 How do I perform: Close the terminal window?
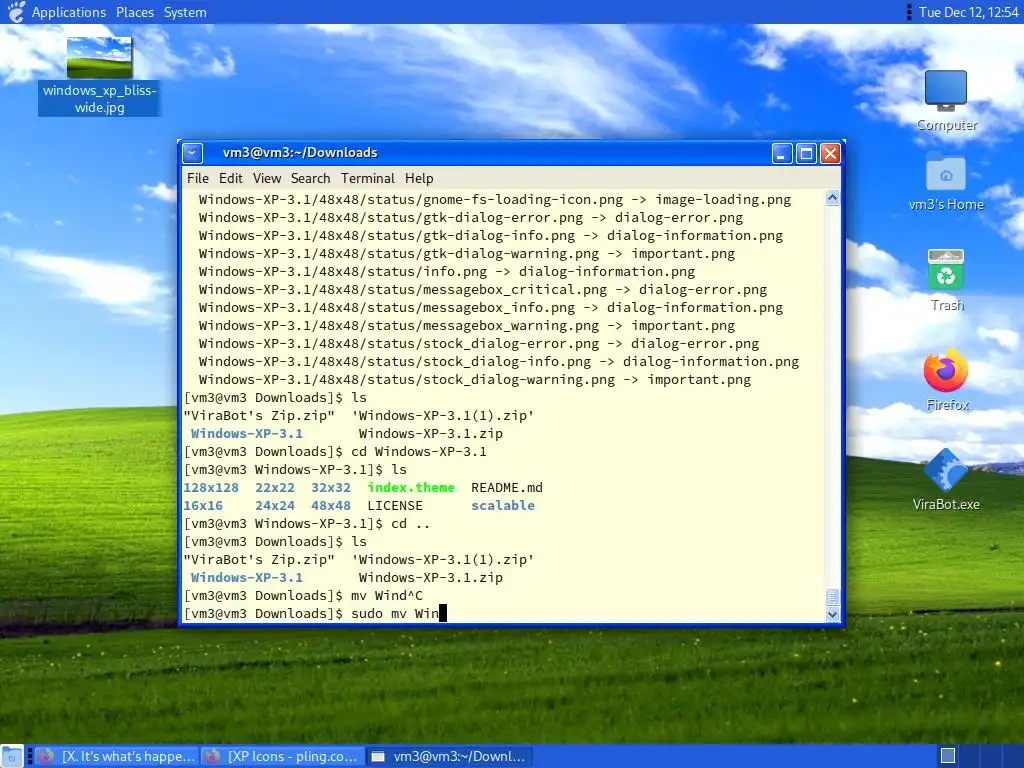pos(830,153)
